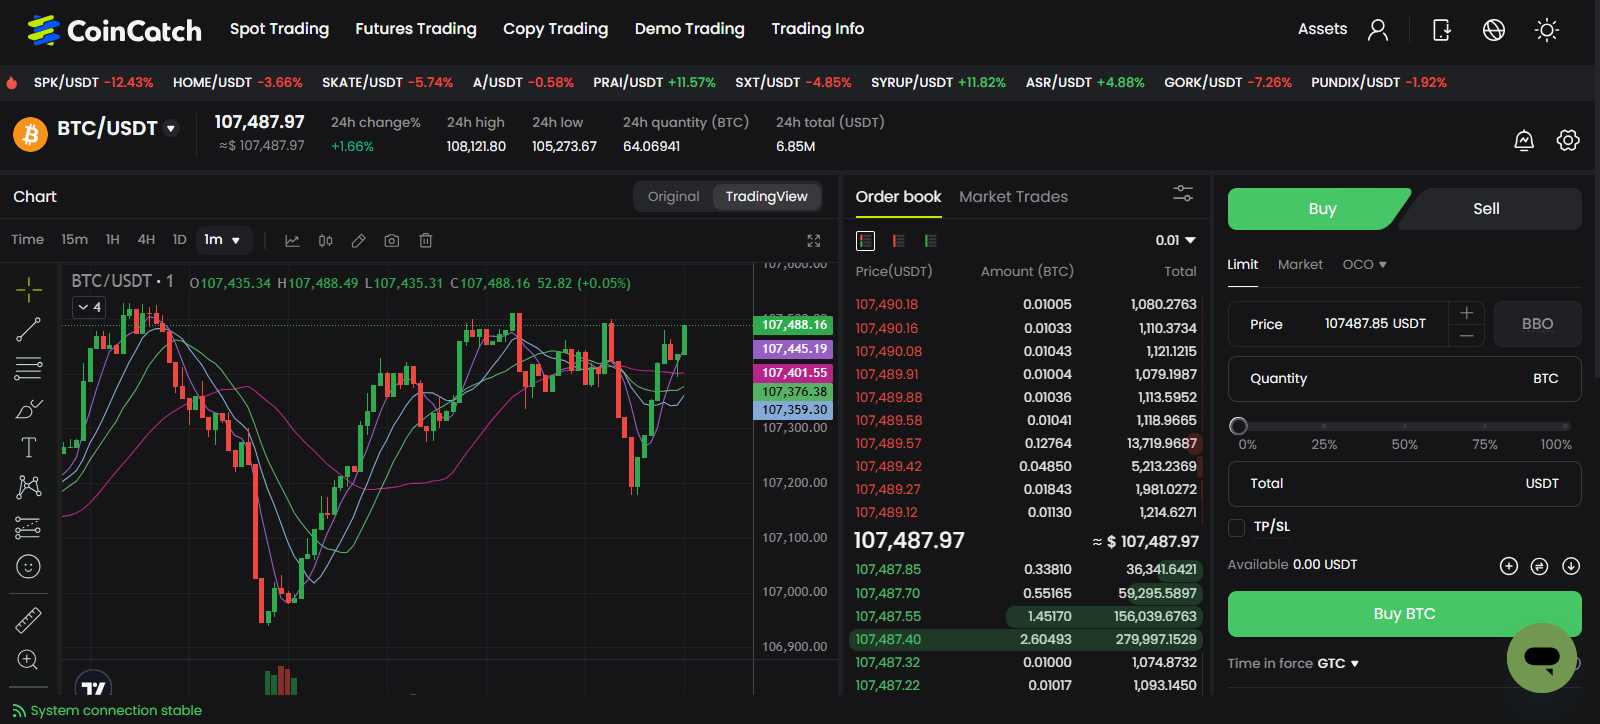Screen dimensions: 1600x724
Task: Open Assets in the top bar
Action: pos(1322,29)
